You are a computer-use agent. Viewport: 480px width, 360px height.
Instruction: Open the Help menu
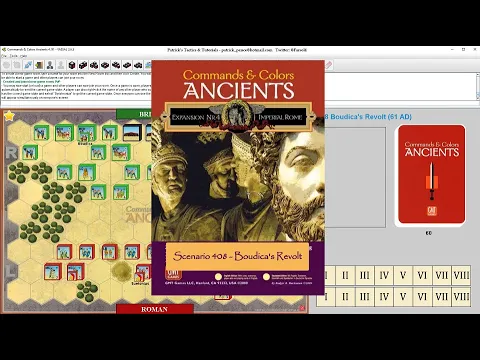(23, 56)
